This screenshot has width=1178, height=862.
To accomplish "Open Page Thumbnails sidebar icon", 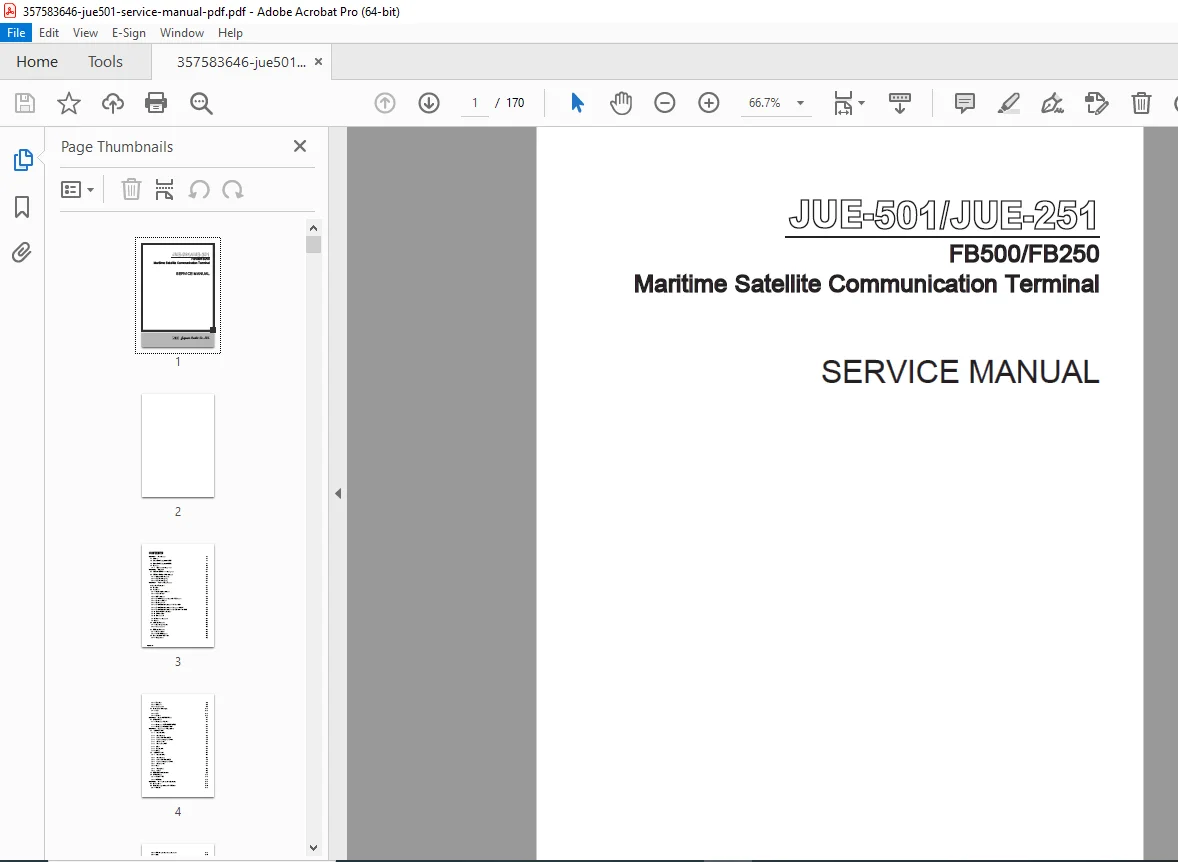I will click(x=23, y=160).
